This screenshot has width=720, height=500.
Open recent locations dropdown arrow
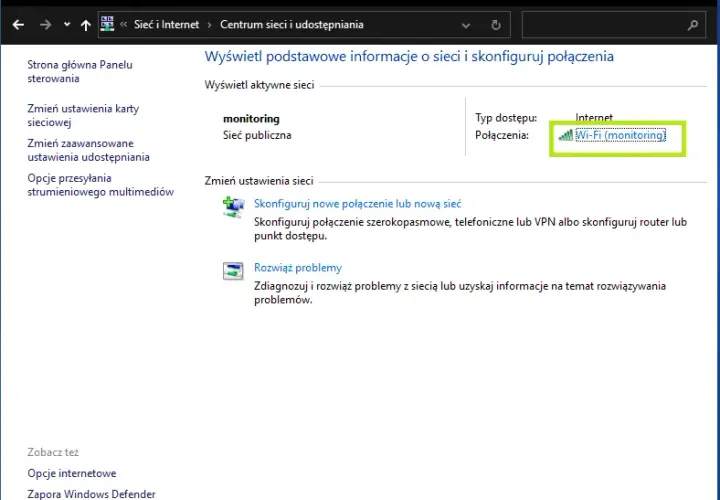67,25
